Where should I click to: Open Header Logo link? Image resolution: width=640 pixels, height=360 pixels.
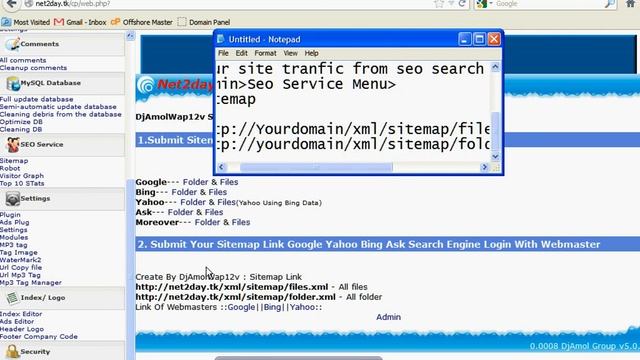22,329
